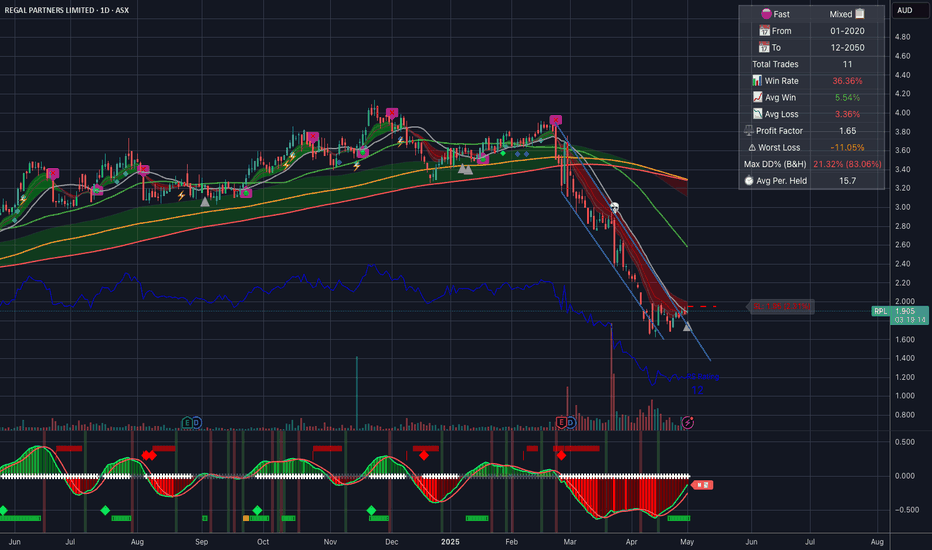Click the rising chart icon beside Avg Win

tap(758, 97)
